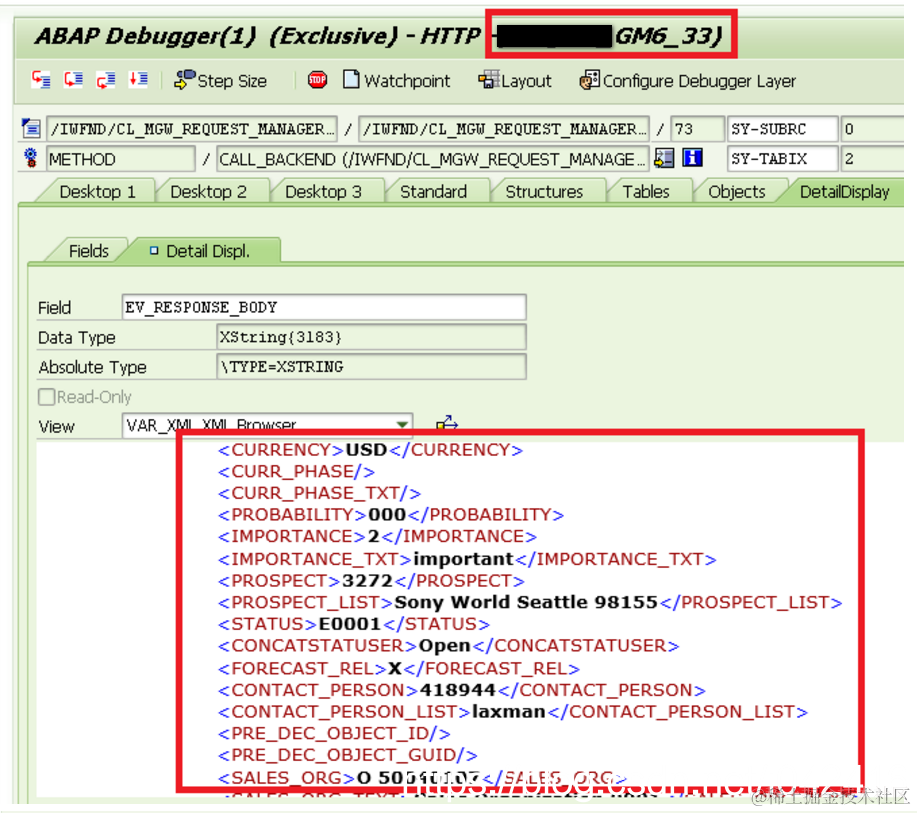Click the STATUS value E0001
This screenshot has height=813, width=917.
(350, 624)
